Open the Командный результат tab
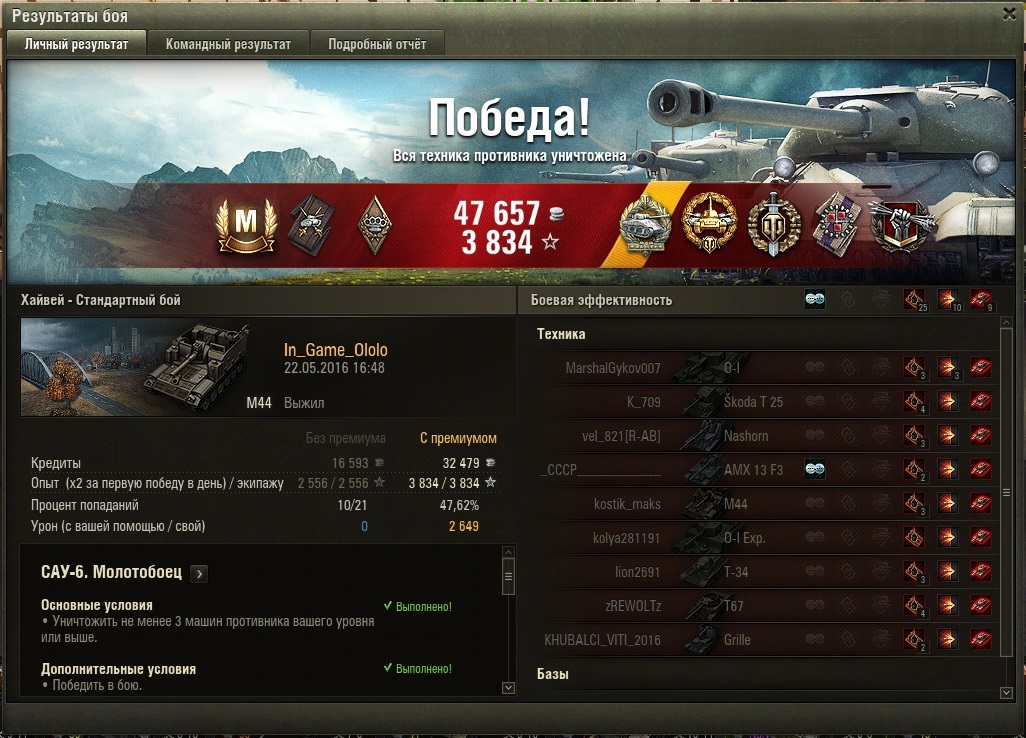 [228, 44]
